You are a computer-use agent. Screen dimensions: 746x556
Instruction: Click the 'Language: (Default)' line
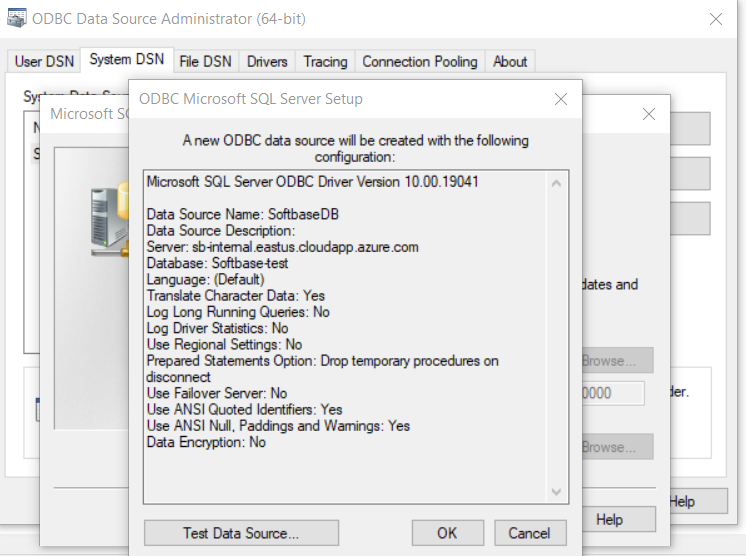click(206, 280)
